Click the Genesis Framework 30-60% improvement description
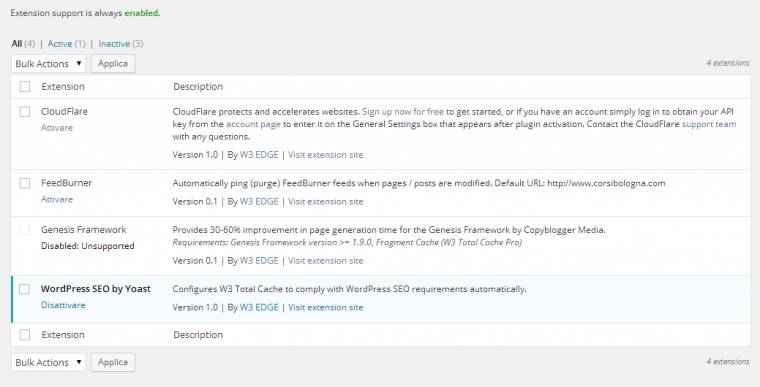Screen dimensions: 760x387 (389, 230)
